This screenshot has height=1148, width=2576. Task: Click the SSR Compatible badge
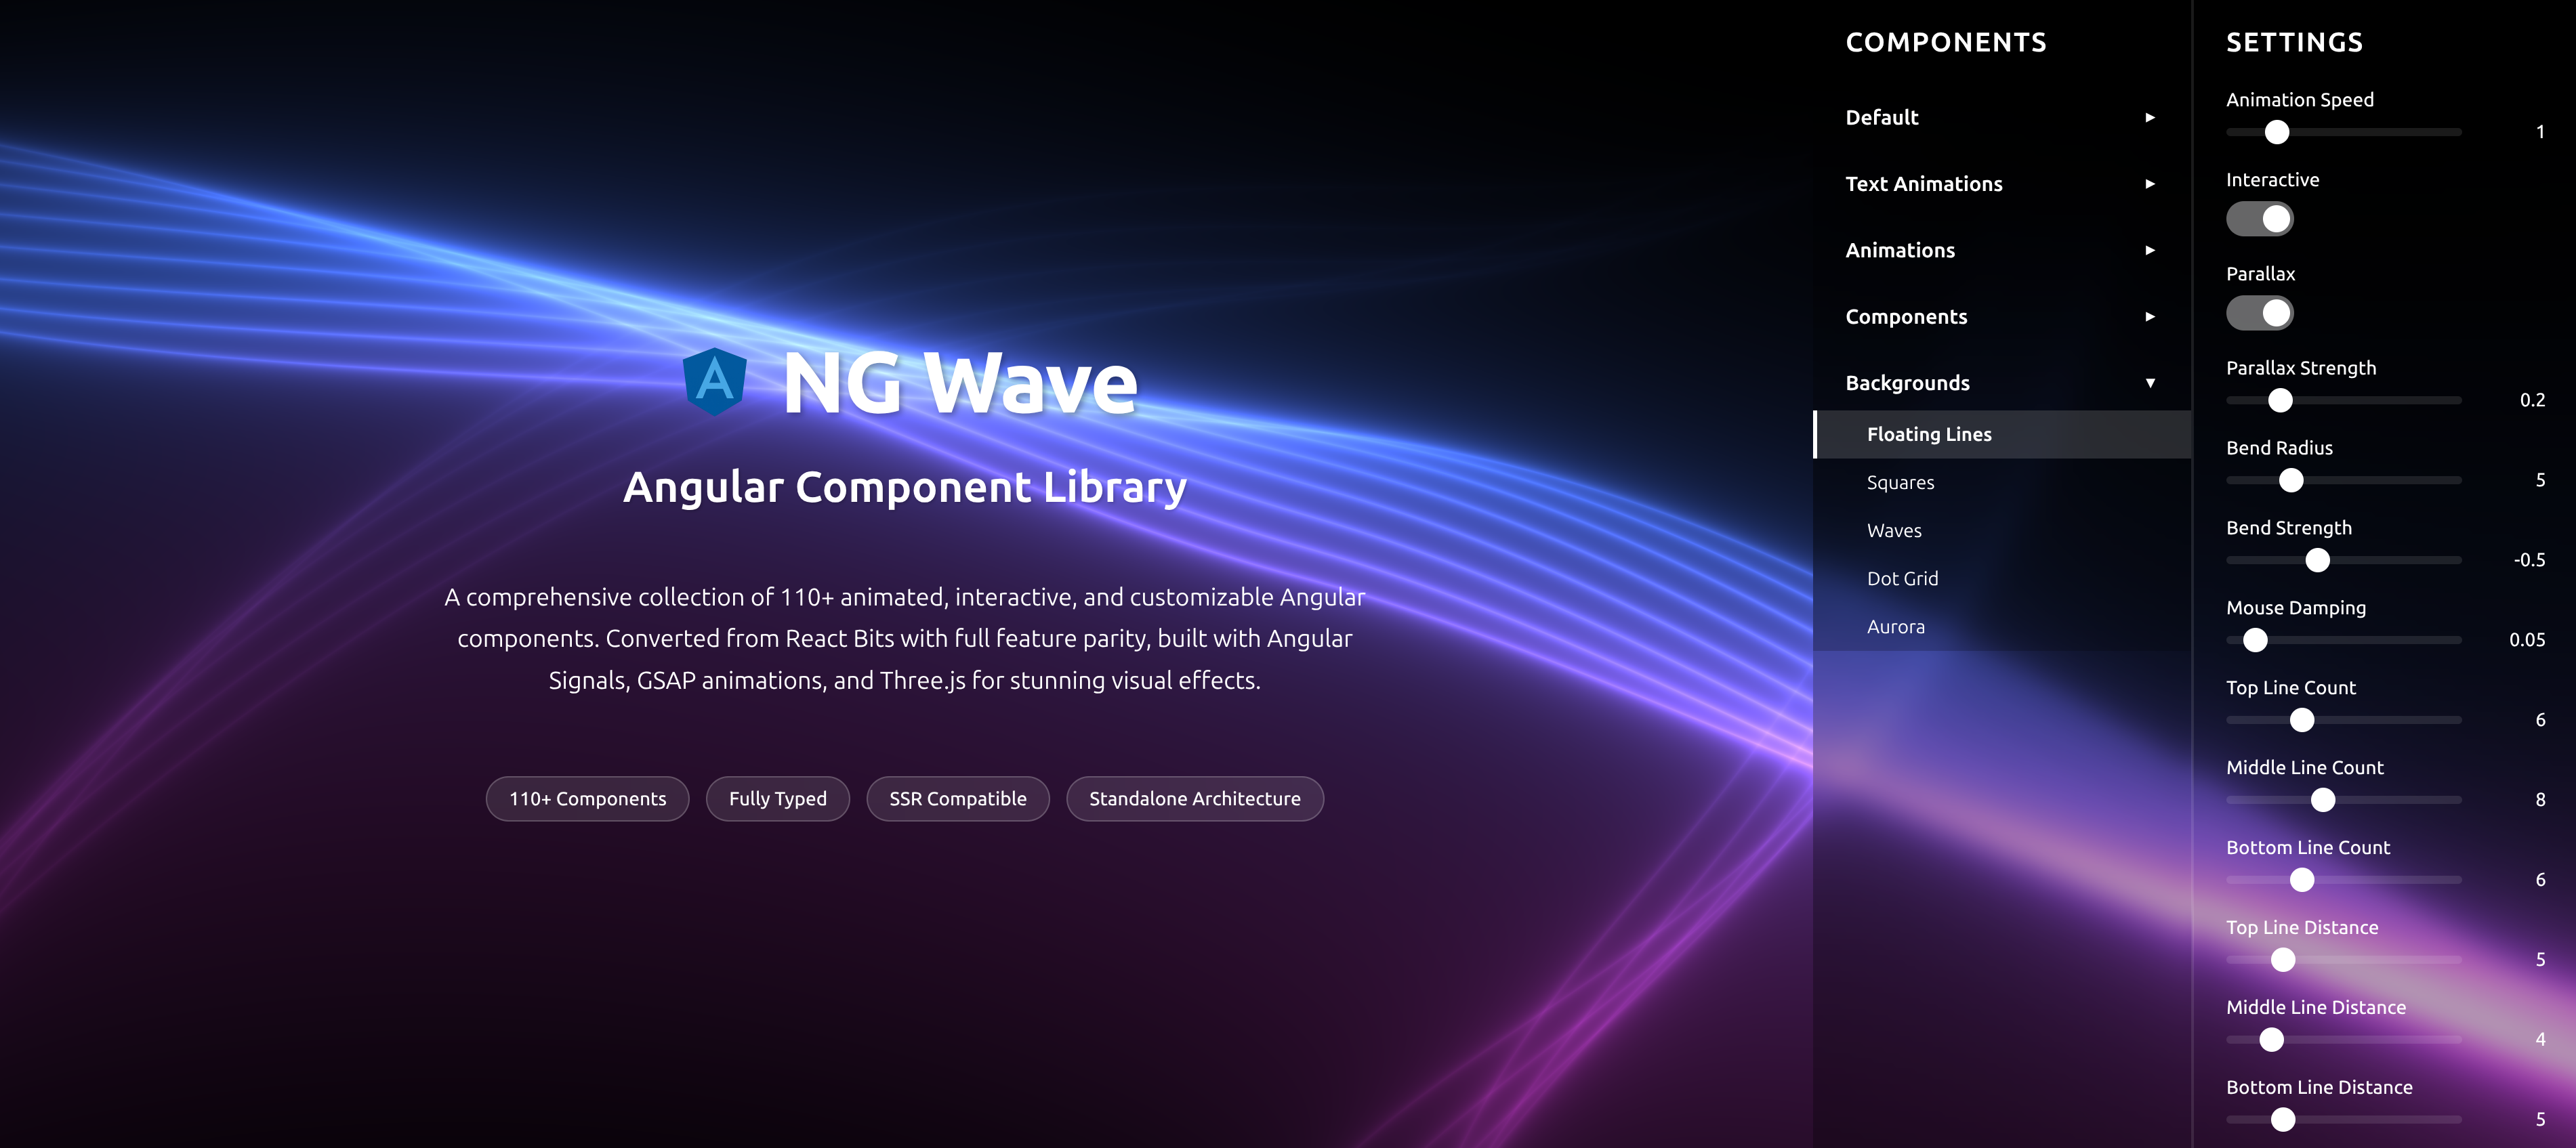(957, 798)
